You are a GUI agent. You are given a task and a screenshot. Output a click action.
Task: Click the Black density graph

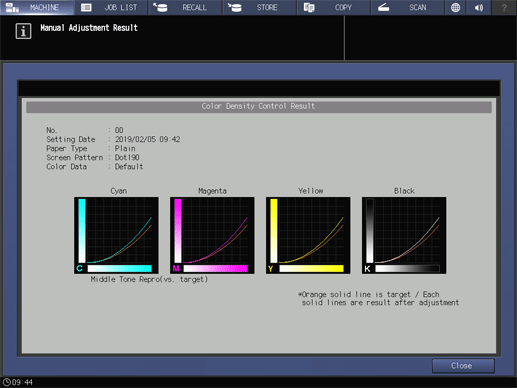point(404,235)
